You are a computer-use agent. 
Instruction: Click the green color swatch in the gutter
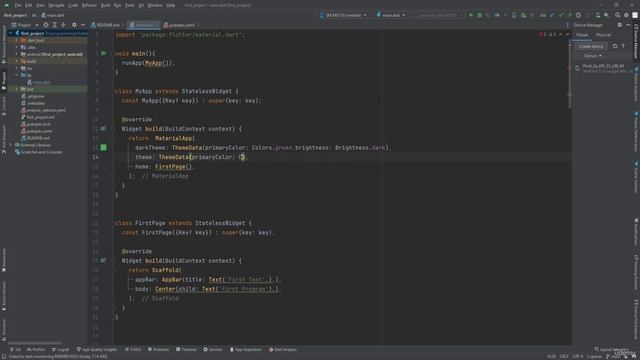click(104, 147)
